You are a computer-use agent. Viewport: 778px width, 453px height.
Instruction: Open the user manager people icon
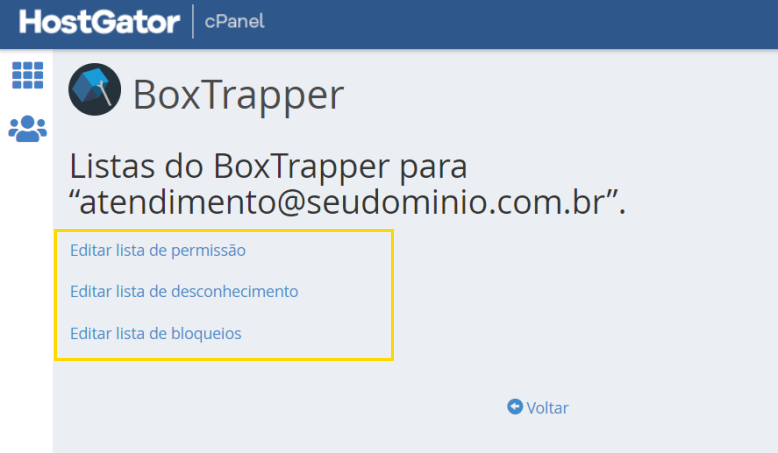pos(28,129)
